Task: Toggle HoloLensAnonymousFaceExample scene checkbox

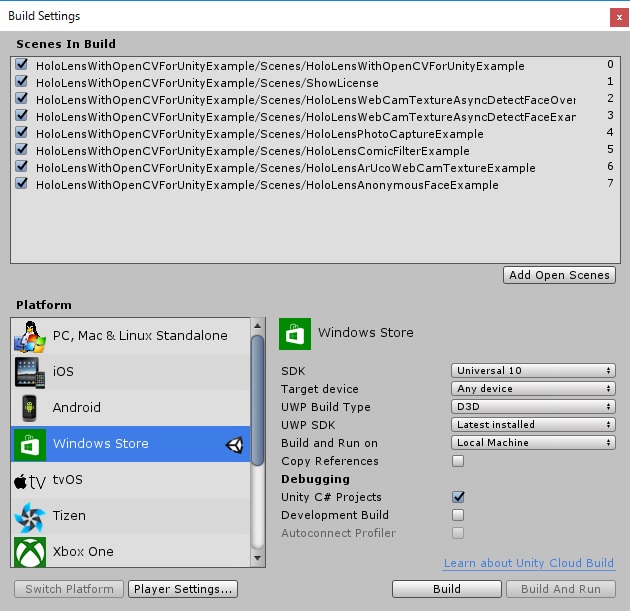Action: tap(21, 184)
